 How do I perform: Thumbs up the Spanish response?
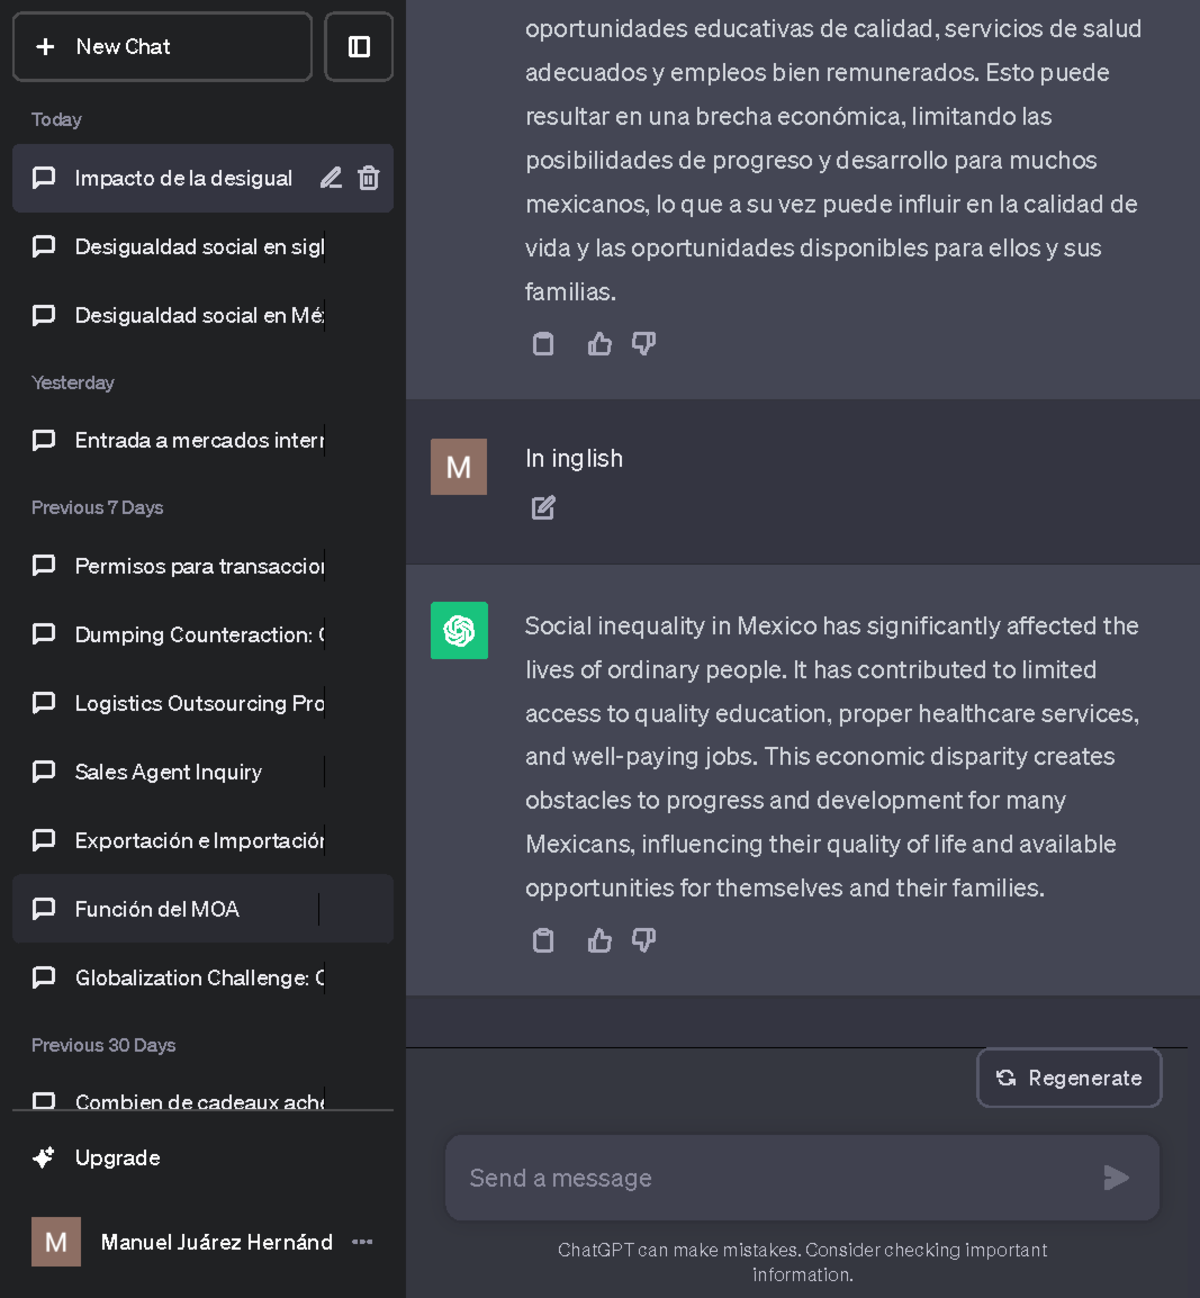coord(599,343)
